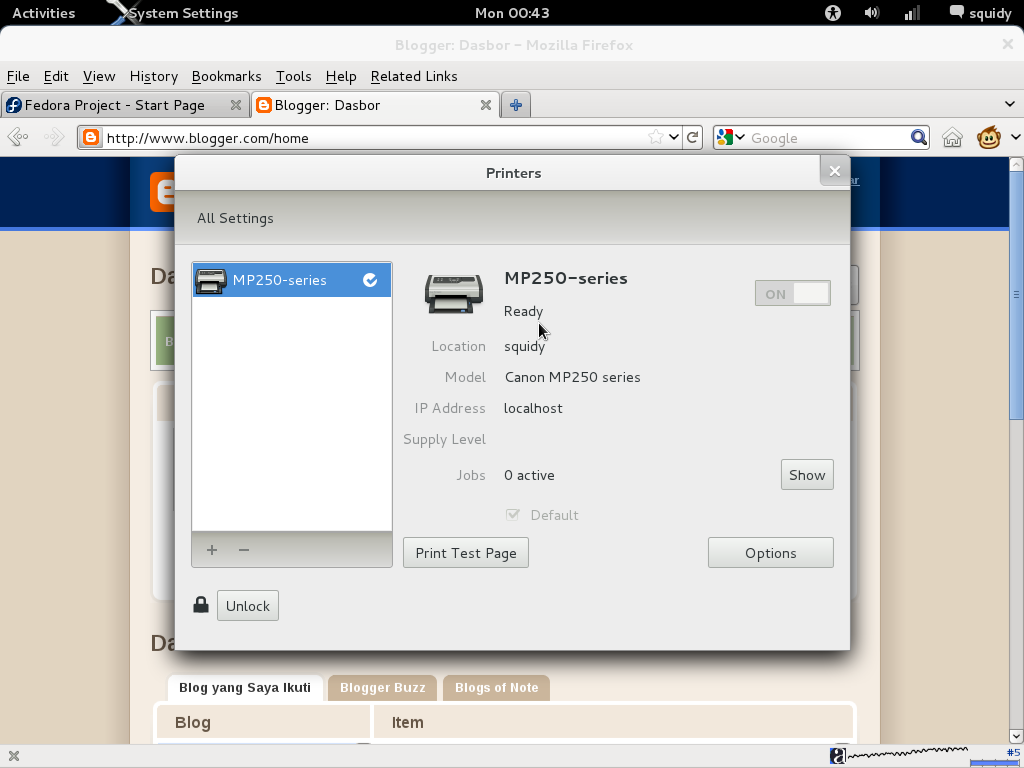Select the Blog yang Saya Ikuti tab

coord(245,688)
